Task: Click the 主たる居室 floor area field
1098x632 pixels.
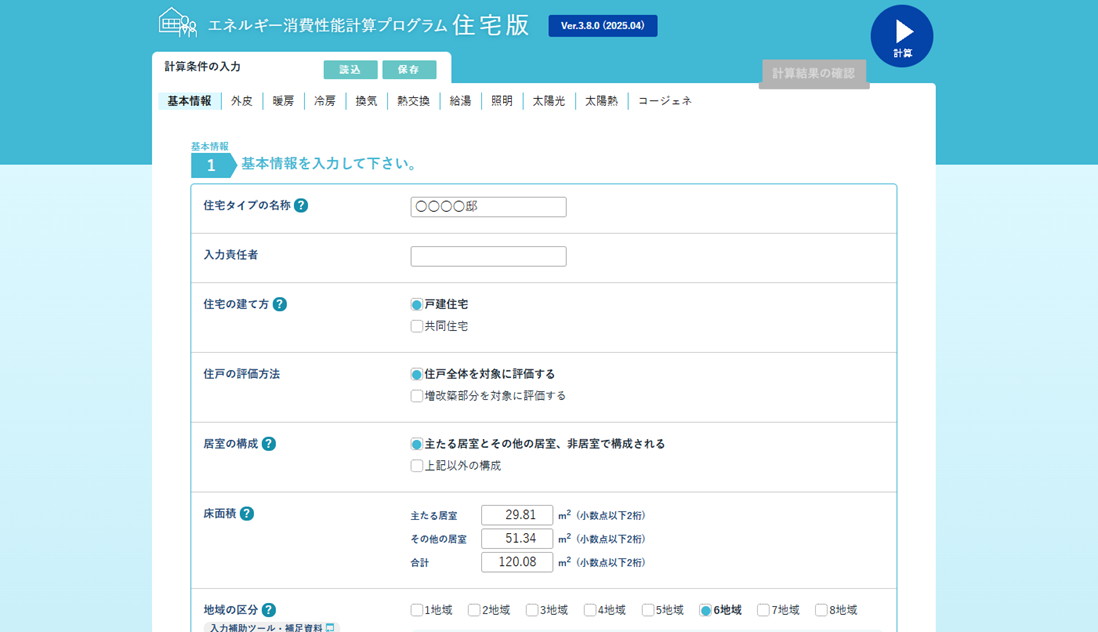Action: point(517,515)
